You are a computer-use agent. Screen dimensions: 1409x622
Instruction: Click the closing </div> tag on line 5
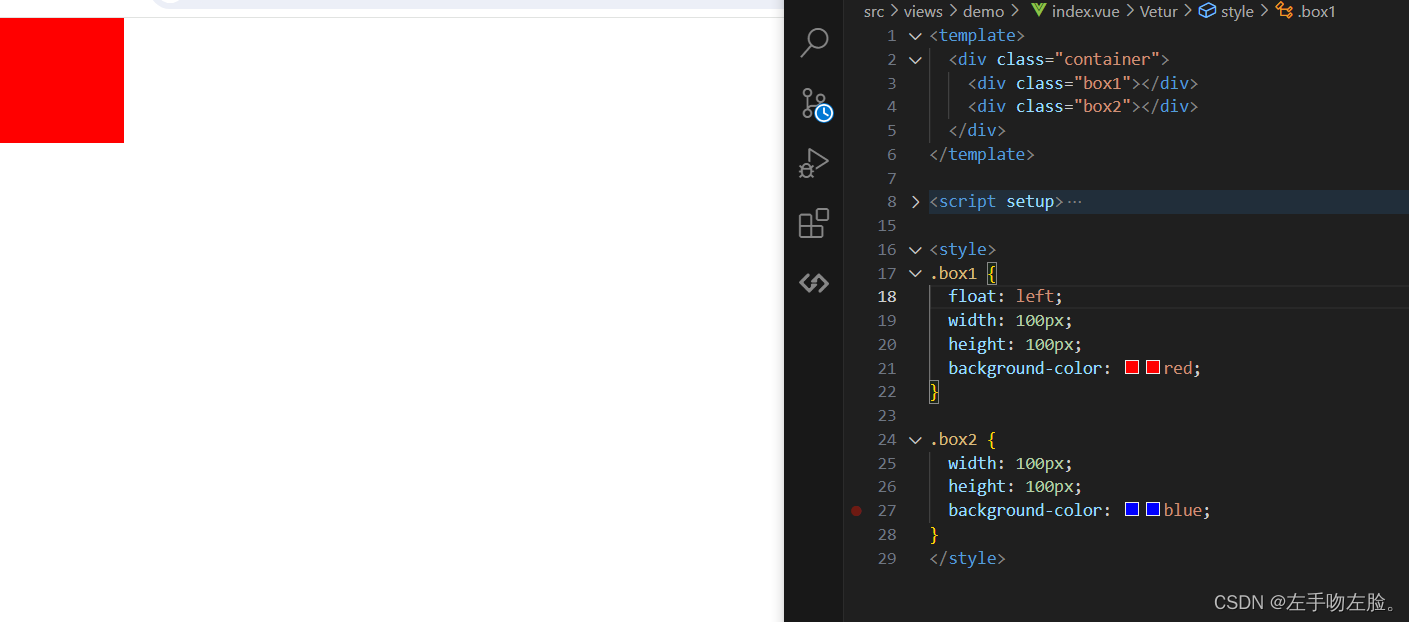(x=977, y=131)
